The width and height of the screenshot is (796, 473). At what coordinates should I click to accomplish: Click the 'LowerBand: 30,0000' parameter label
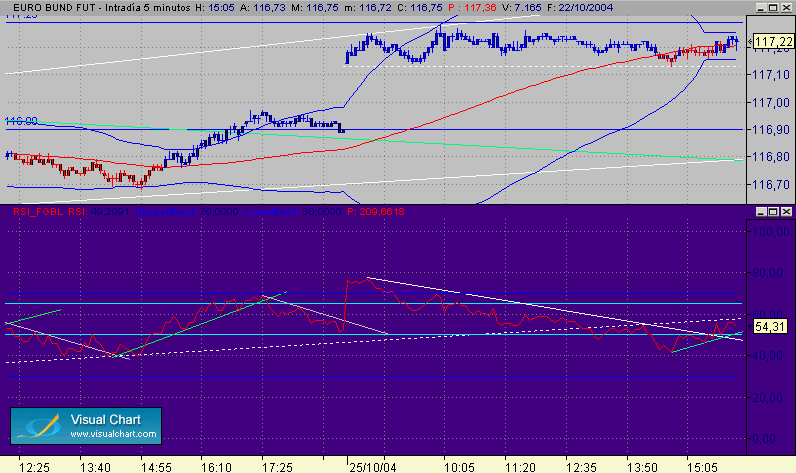pyautogui.click(x=293, y=212)
